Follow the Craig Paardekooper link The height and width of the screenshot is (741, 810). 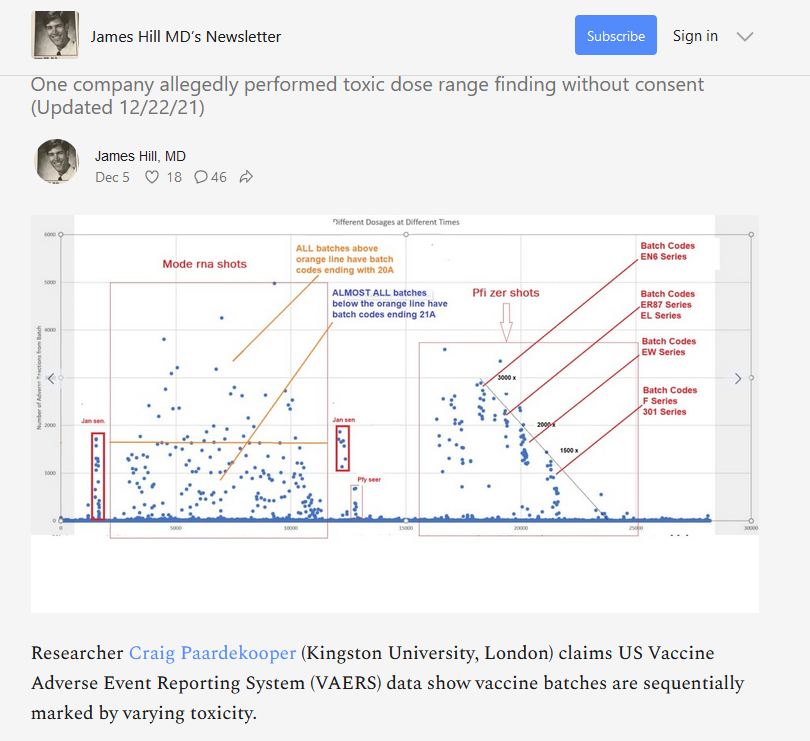pos(212,653)
